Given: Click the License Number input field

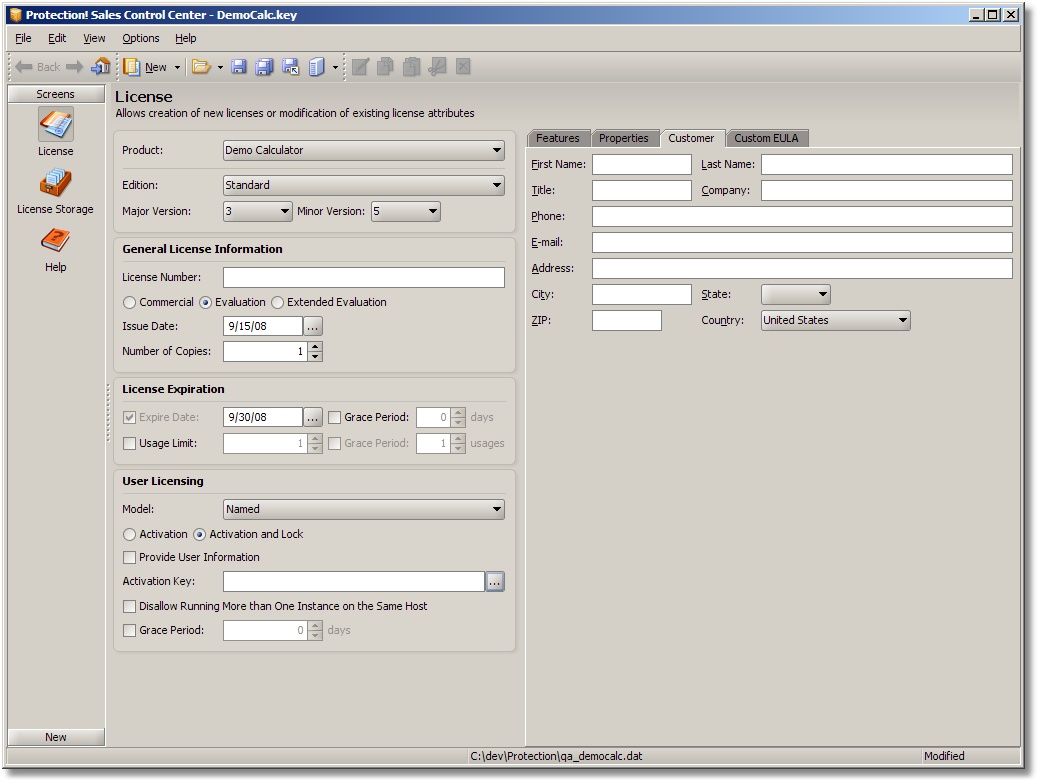Looking at the screenshot, I should click(x=363, y=278).
